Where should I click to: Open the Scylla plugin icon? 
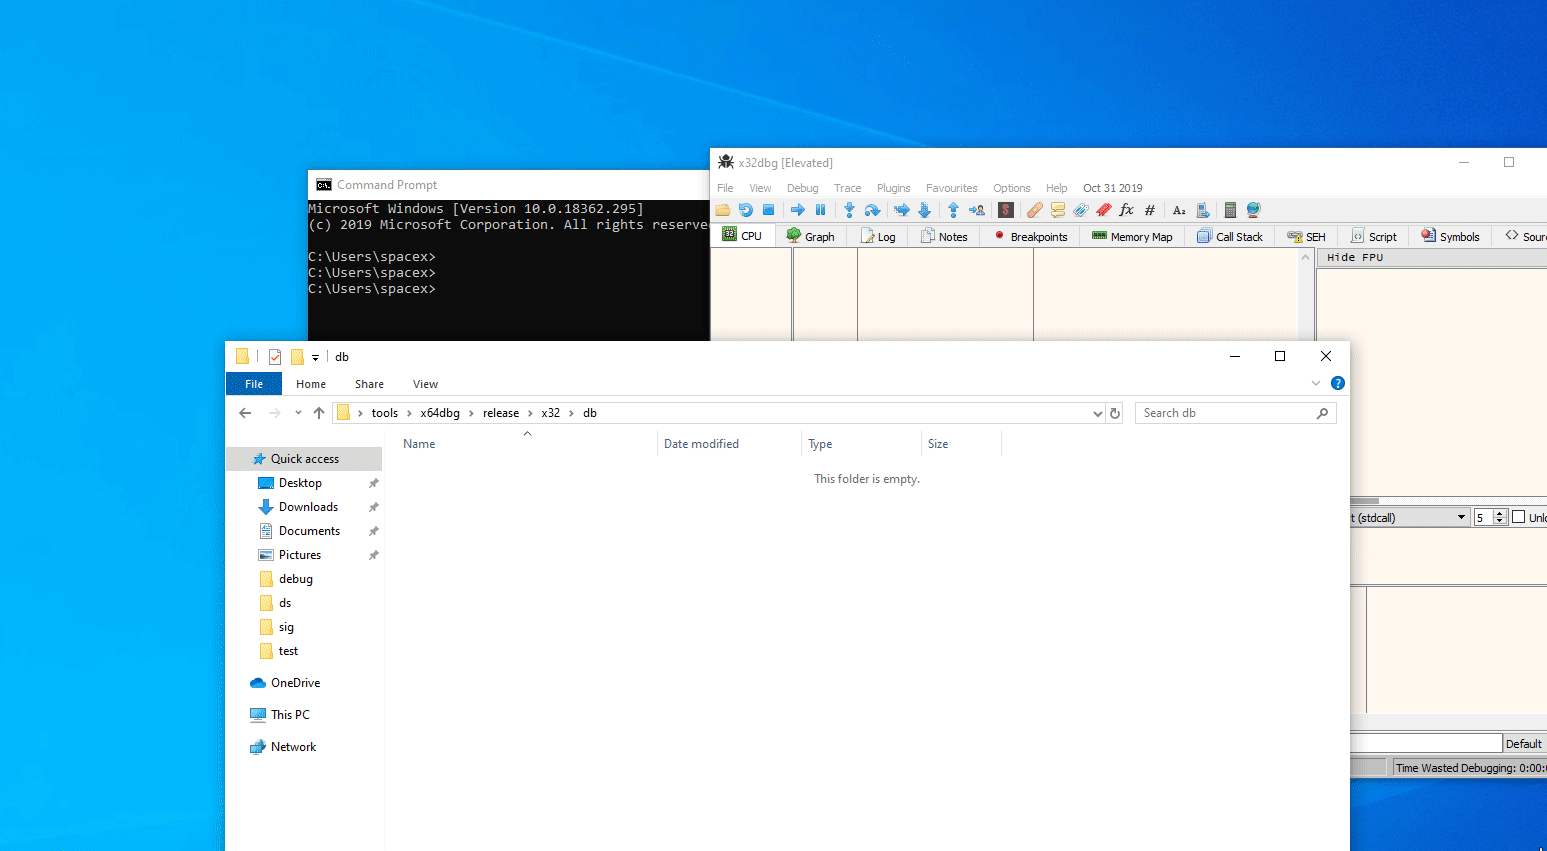(1006, 210)
